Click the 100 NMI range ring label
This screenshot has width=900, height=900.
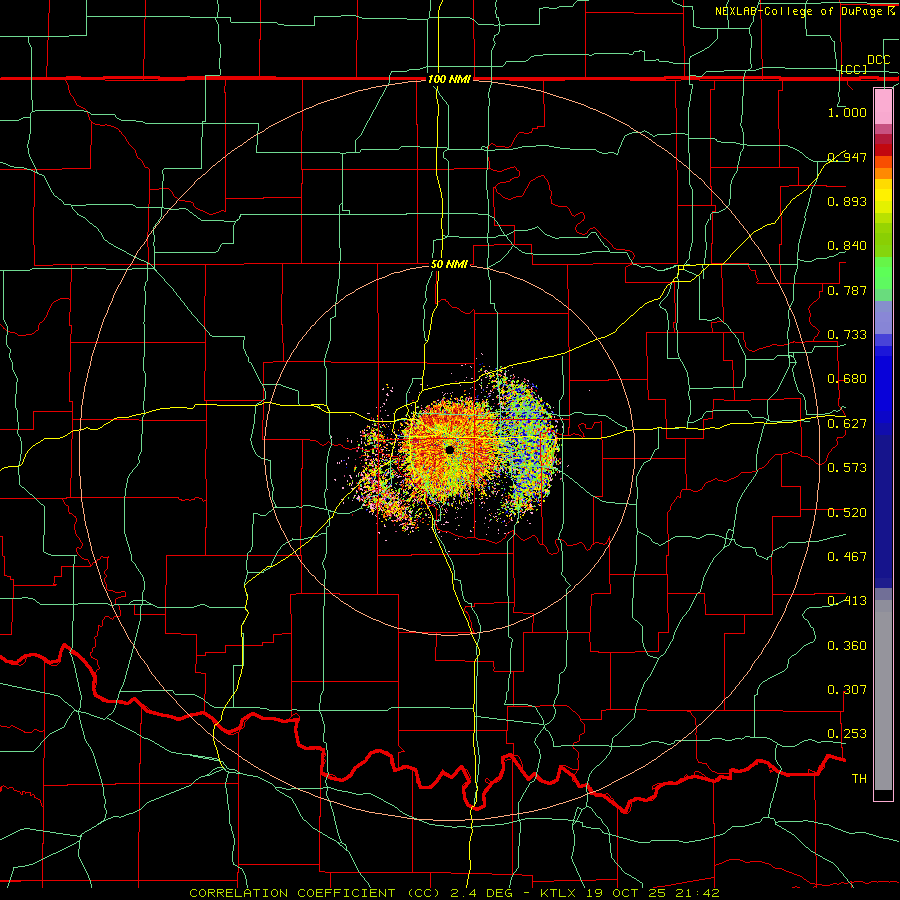coord(449,79)
